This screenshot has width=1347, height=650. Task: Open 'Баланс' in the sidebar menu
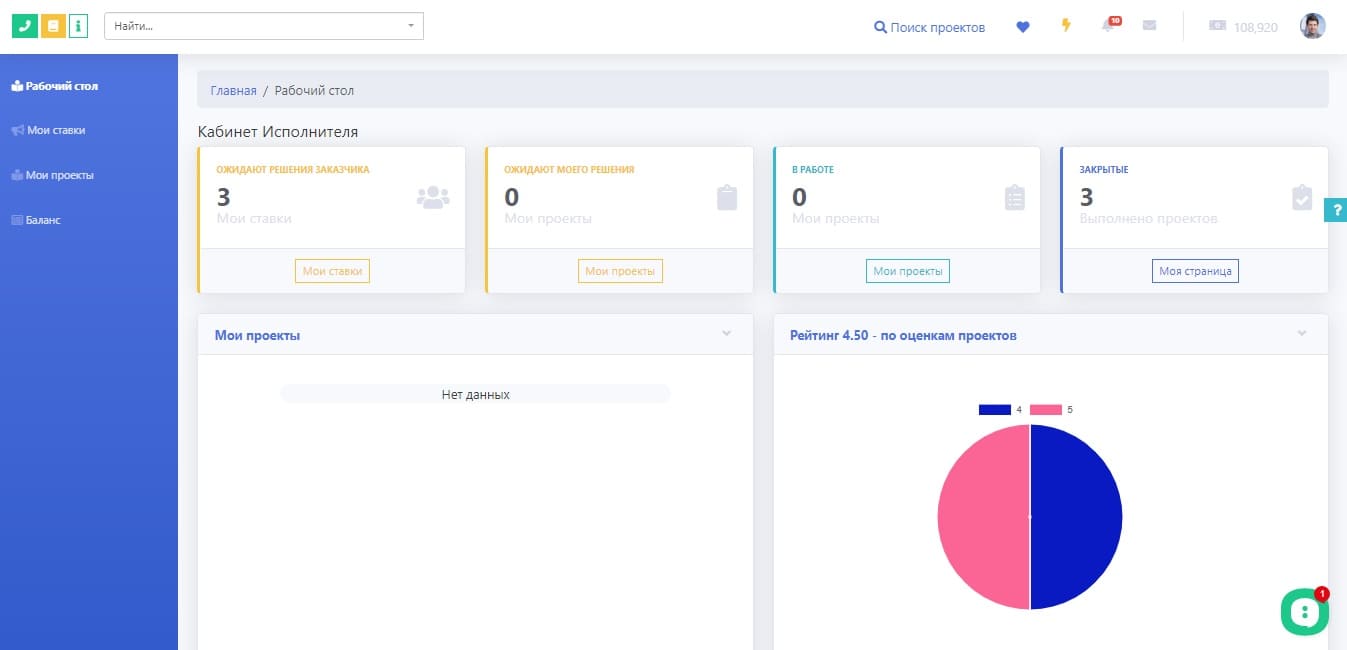pos(43,220)
